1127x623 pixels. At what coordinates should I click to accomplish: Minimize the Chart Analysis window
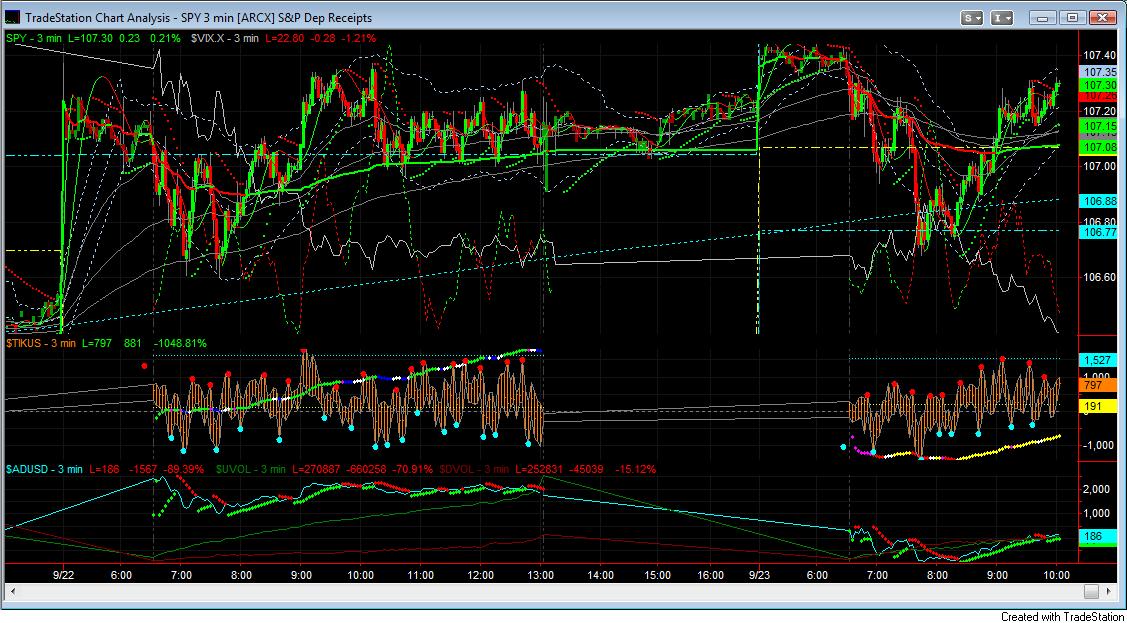[1042, 17]
